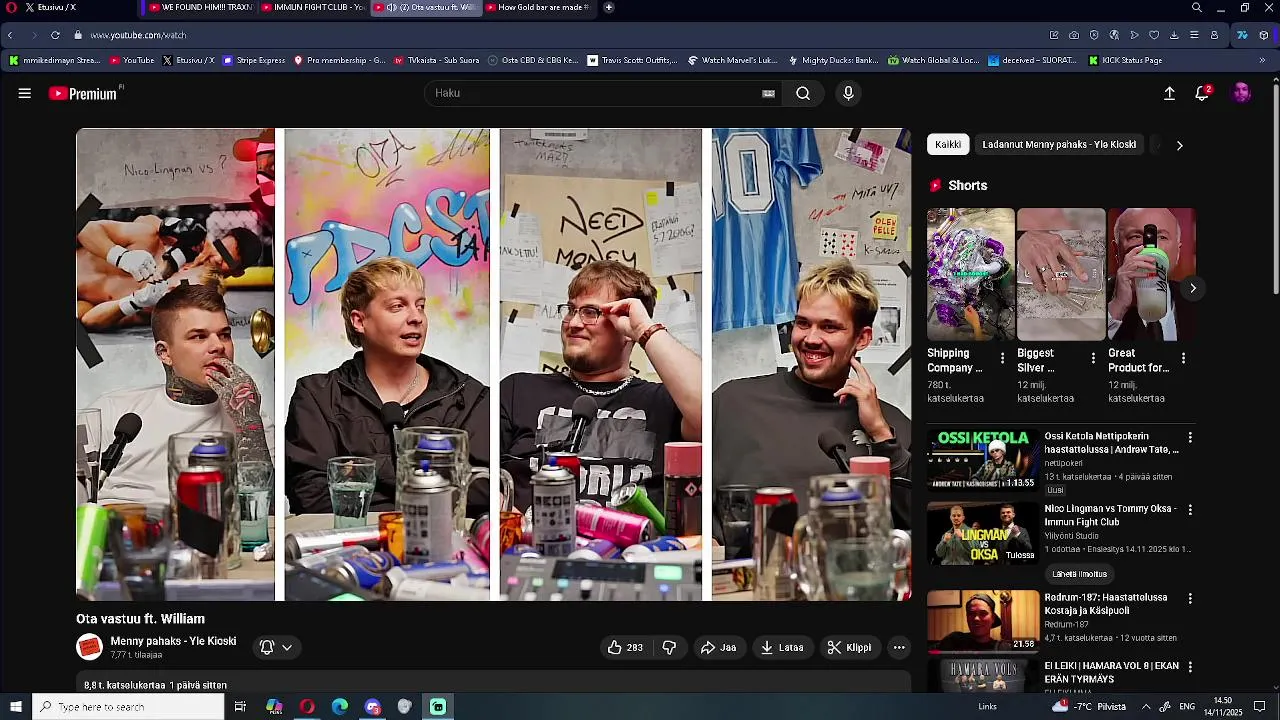Open options for EI LEIKI HAMARA VOL 8 video
The height and width of the screenshot is (720, 1280).
click(x=1190, y=667)
